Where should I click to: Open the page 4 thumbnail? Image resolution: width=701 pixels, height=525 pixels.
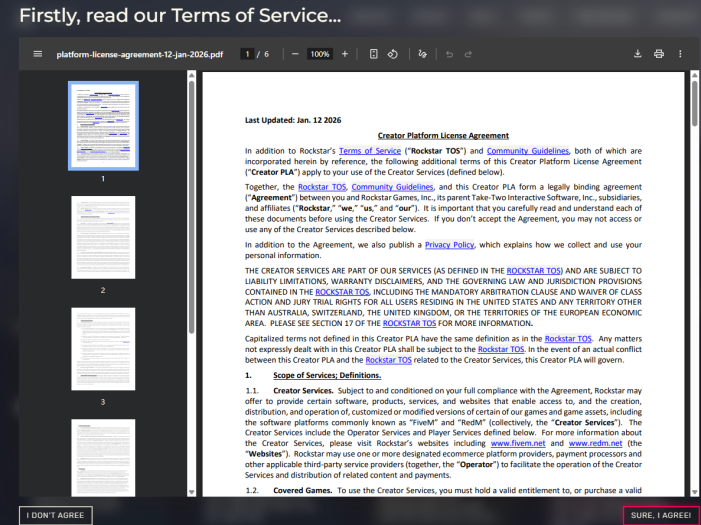coord(103,457)
